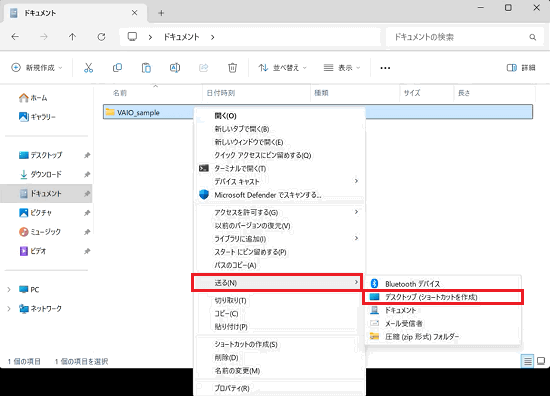This screenshot has width=550, height=396.
Task: Click chevron after ドキュメント in address bar
Action: click(x=213, y=37)
